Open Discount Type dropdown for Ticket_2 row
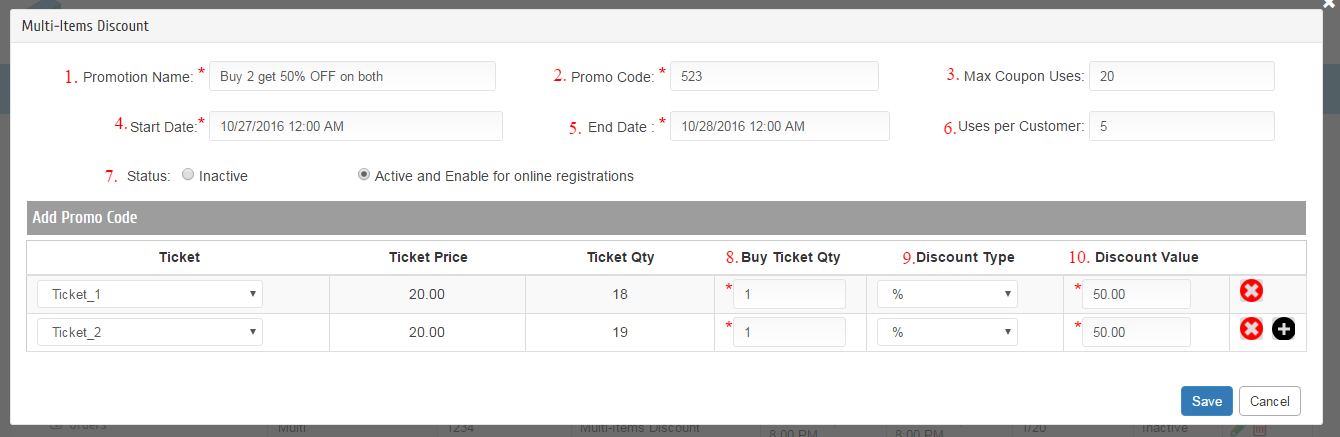 (x=947, y=332)
